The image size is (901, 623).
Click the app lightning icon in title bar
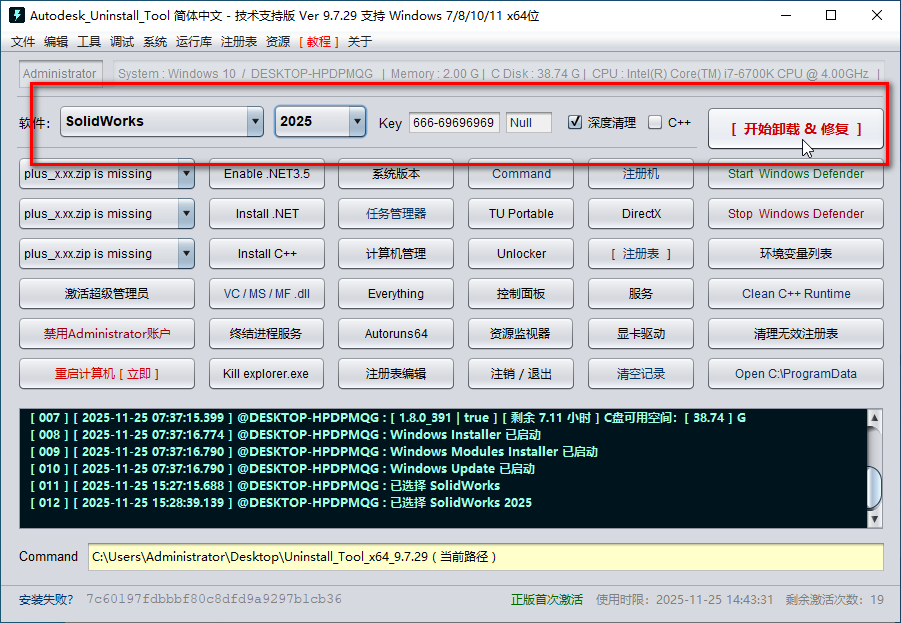(x=17, y=15)
